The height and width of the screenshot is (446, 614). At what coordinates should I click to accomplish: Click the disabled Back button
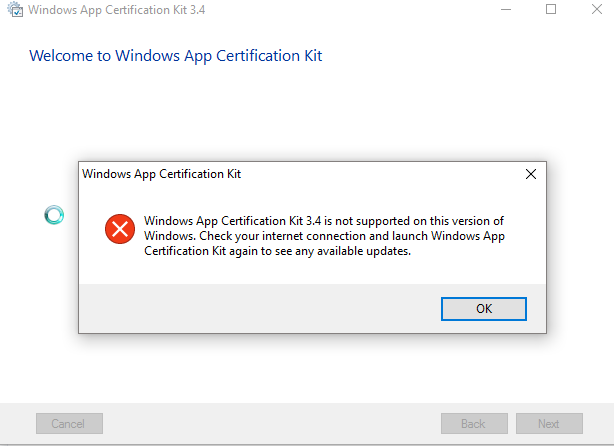click(x=474, y=423)
